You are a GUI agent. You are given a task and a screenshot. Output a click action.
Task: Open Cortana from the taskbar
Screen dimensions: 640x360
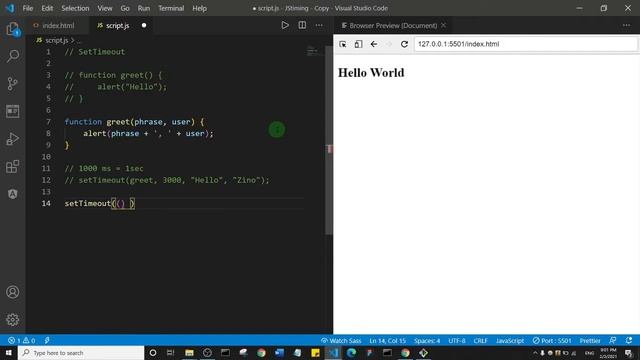pyautogui.click(x=153, y=353)
